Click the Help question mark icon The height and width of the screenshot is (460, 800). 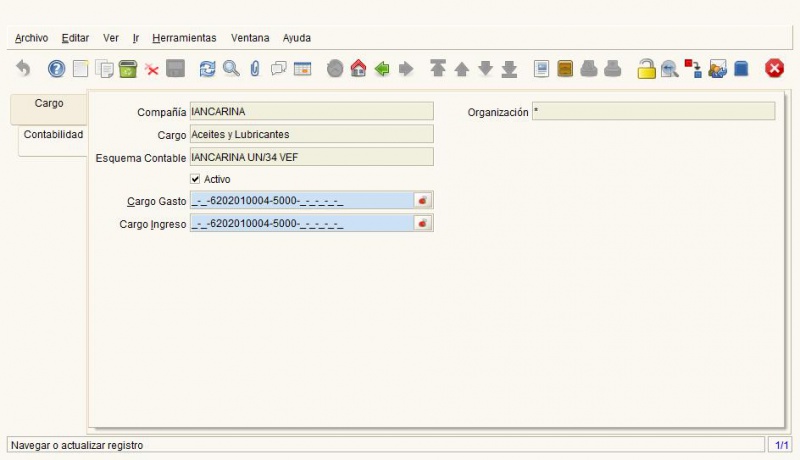click(56, 69)
